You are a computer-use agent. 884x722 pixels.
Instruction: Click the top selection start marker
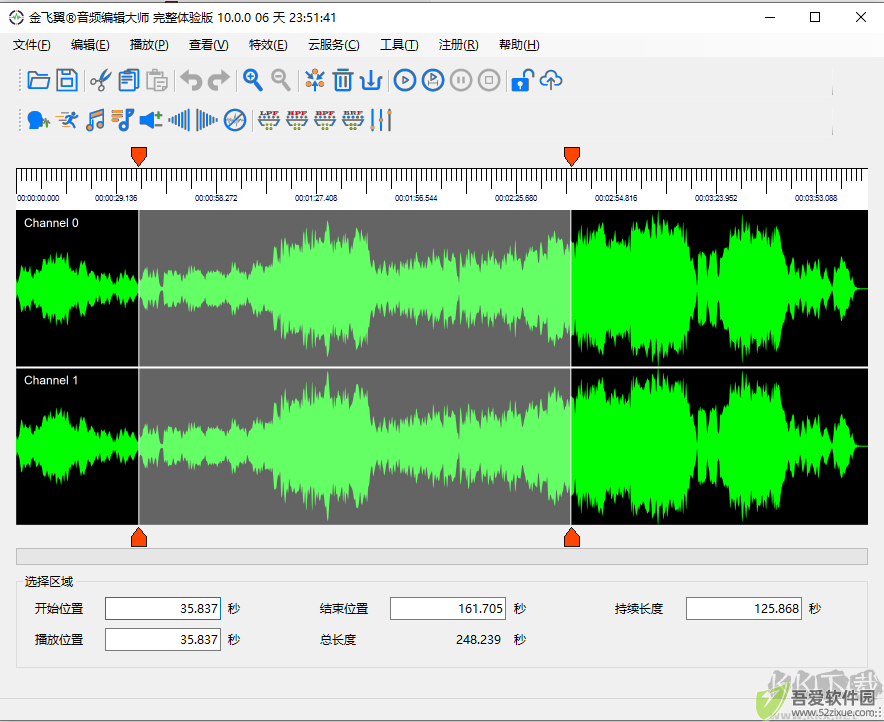click(x=139, y=156)
